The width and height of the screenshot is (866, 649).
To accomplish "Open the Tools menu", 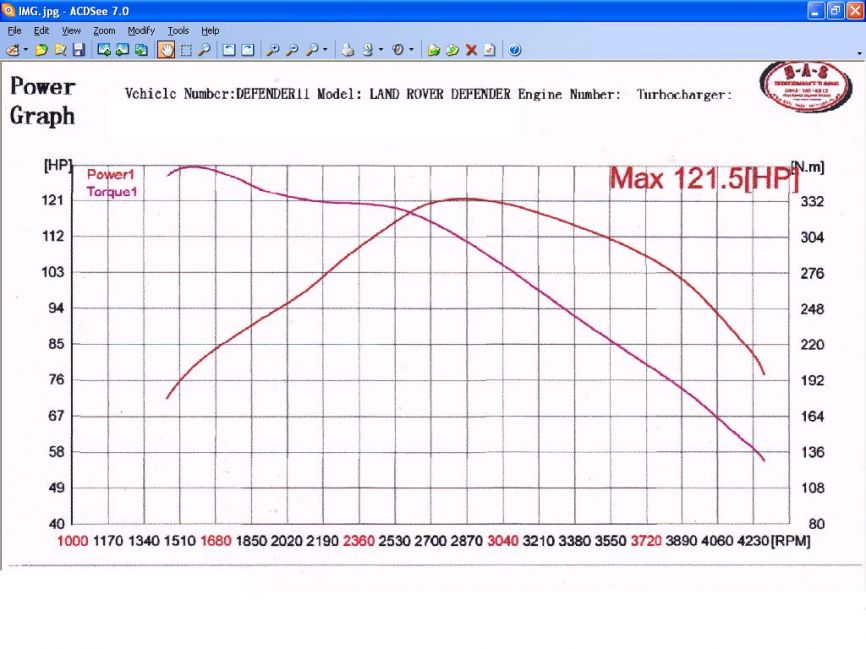I will coord(178,31).
